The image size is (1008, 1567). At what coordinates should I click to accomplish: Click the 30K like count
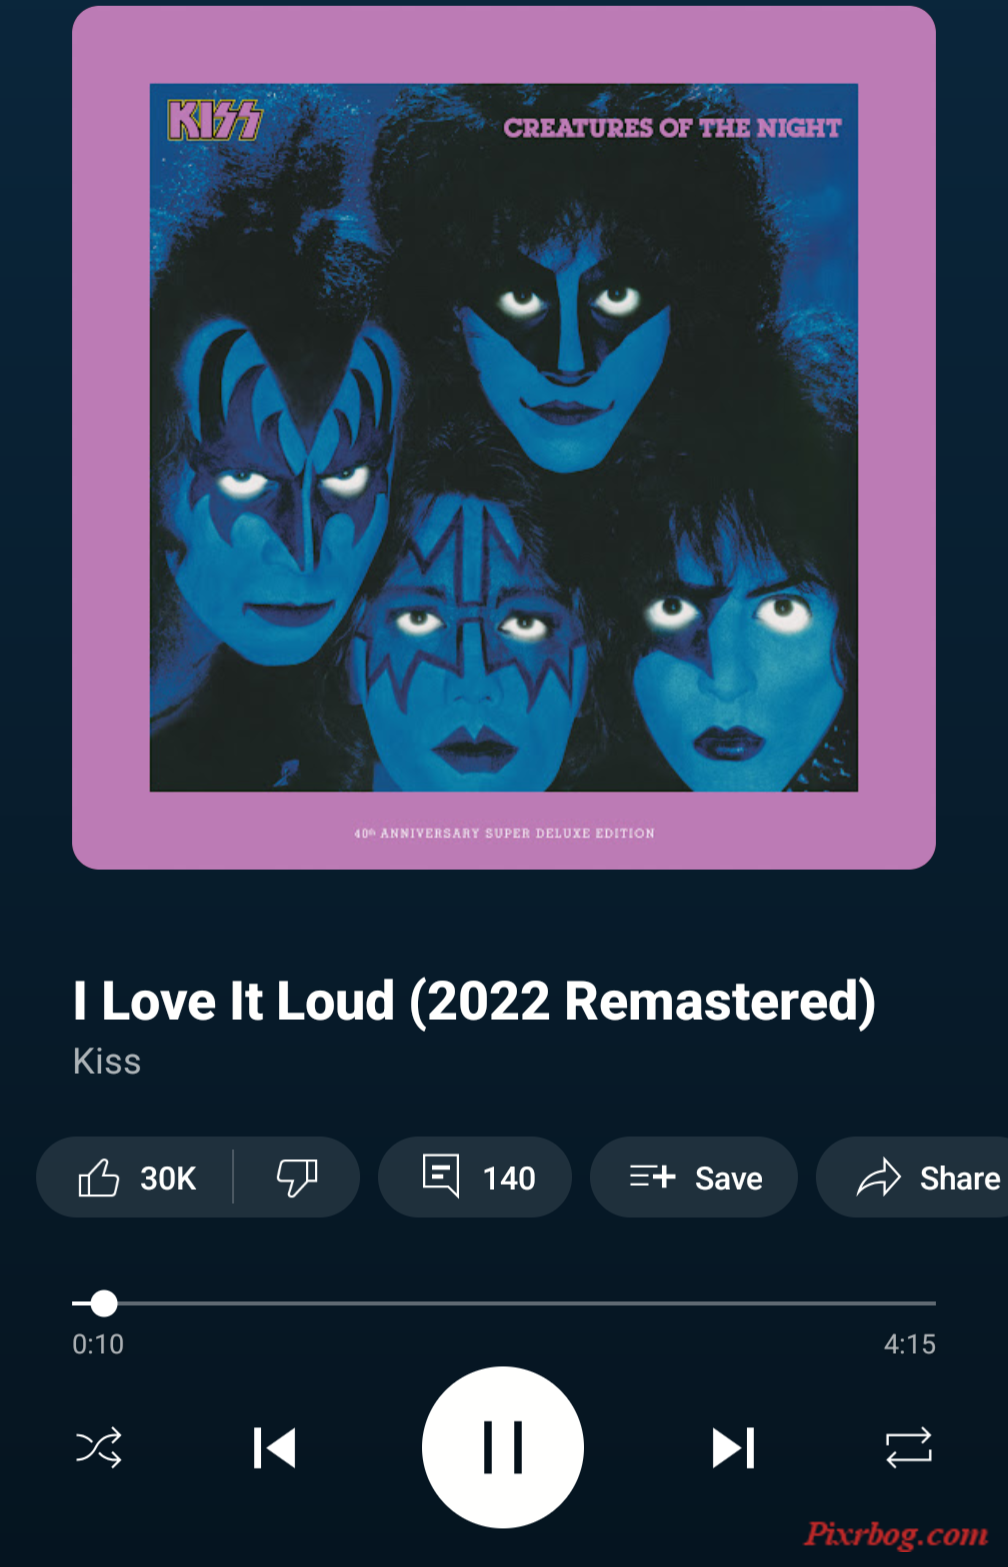tap(168, 1178)
